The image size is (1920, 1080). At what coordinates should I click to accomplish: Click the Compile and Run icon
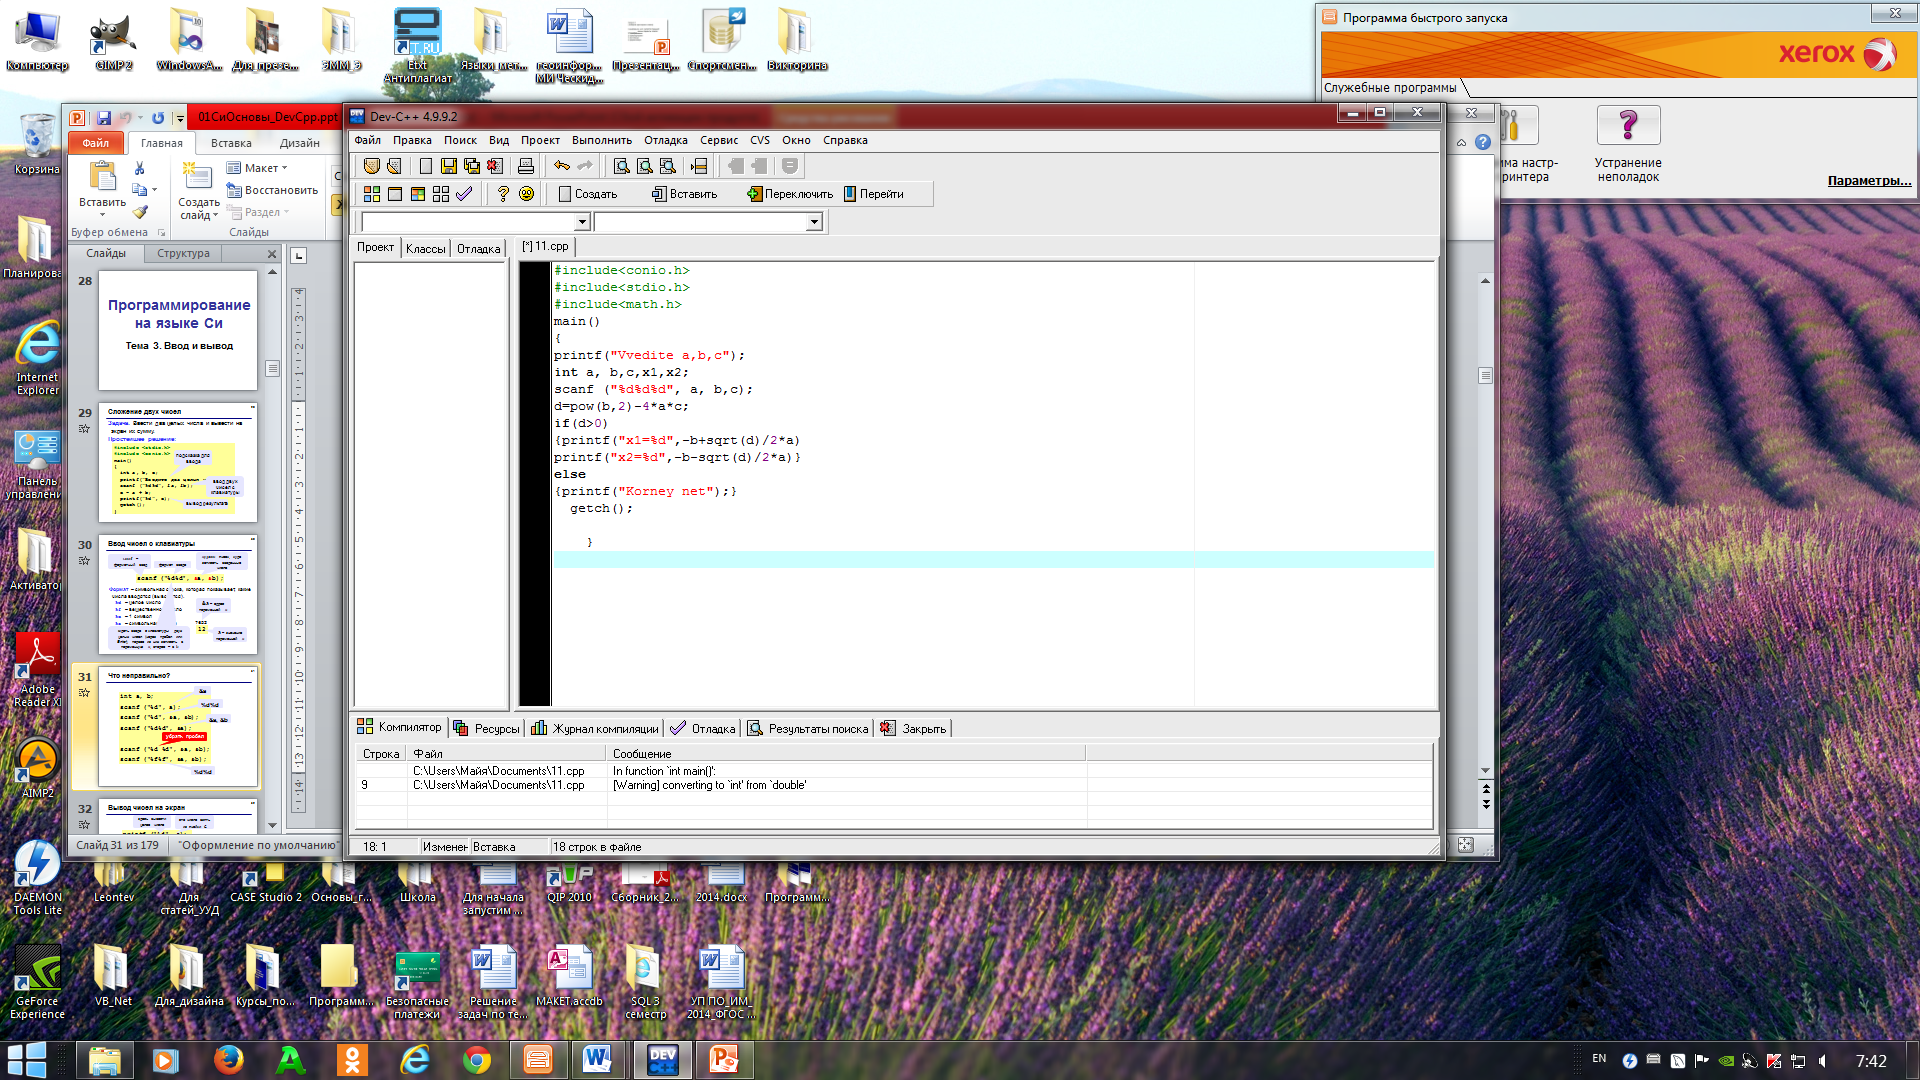pos(417,194)
